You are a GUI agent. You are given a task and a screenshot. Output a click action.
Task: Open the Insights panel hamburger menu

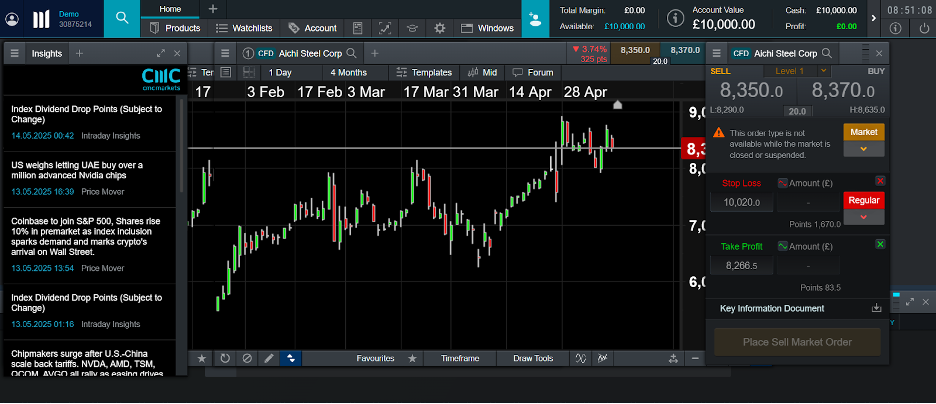pos(15,53)
